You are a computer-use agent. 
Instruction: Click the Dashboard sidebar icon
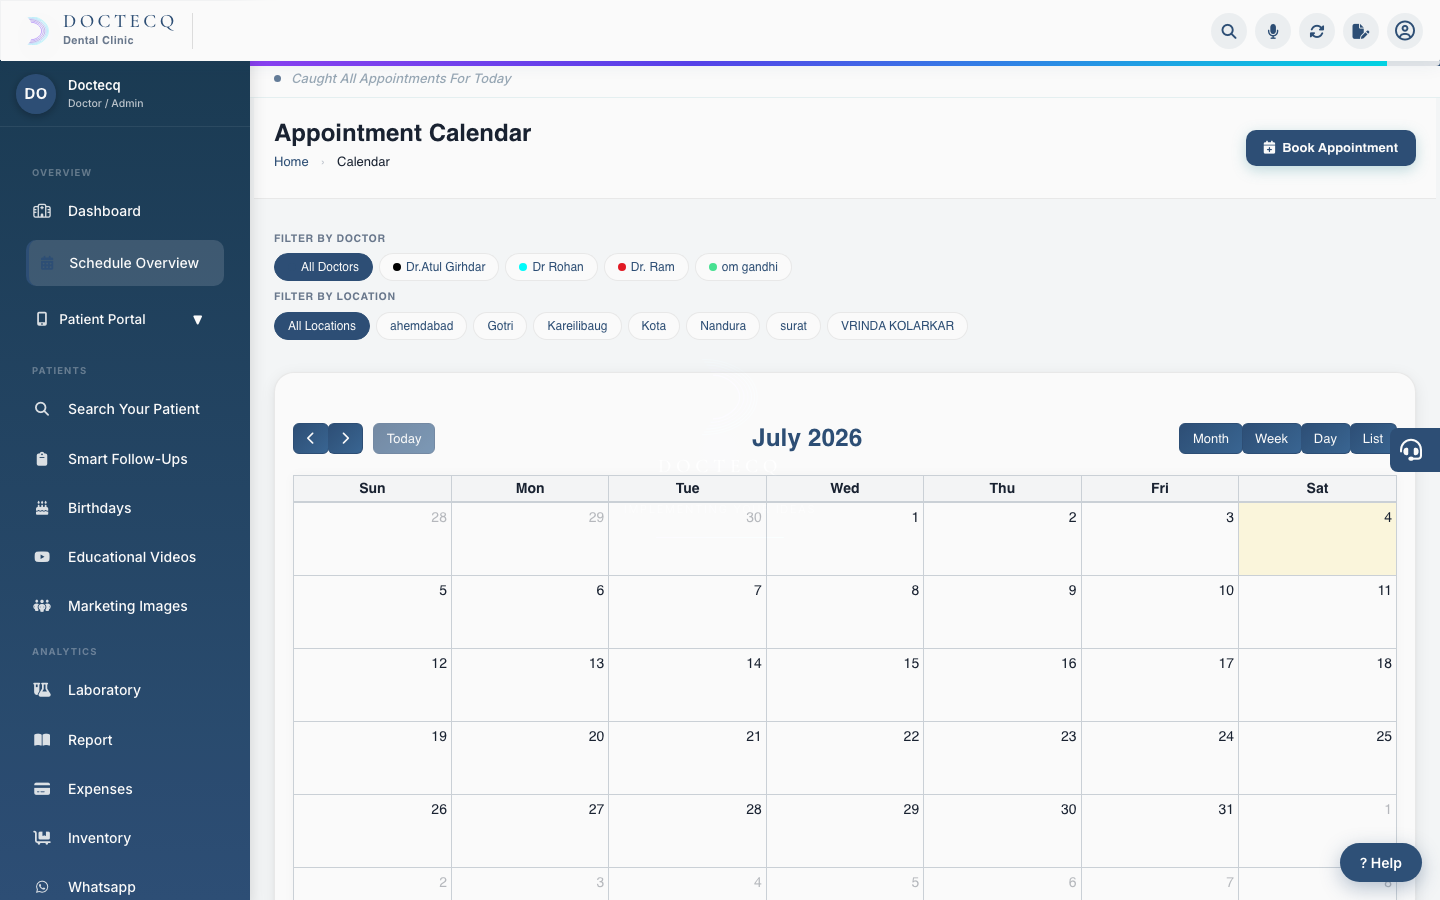pos(42,211)
